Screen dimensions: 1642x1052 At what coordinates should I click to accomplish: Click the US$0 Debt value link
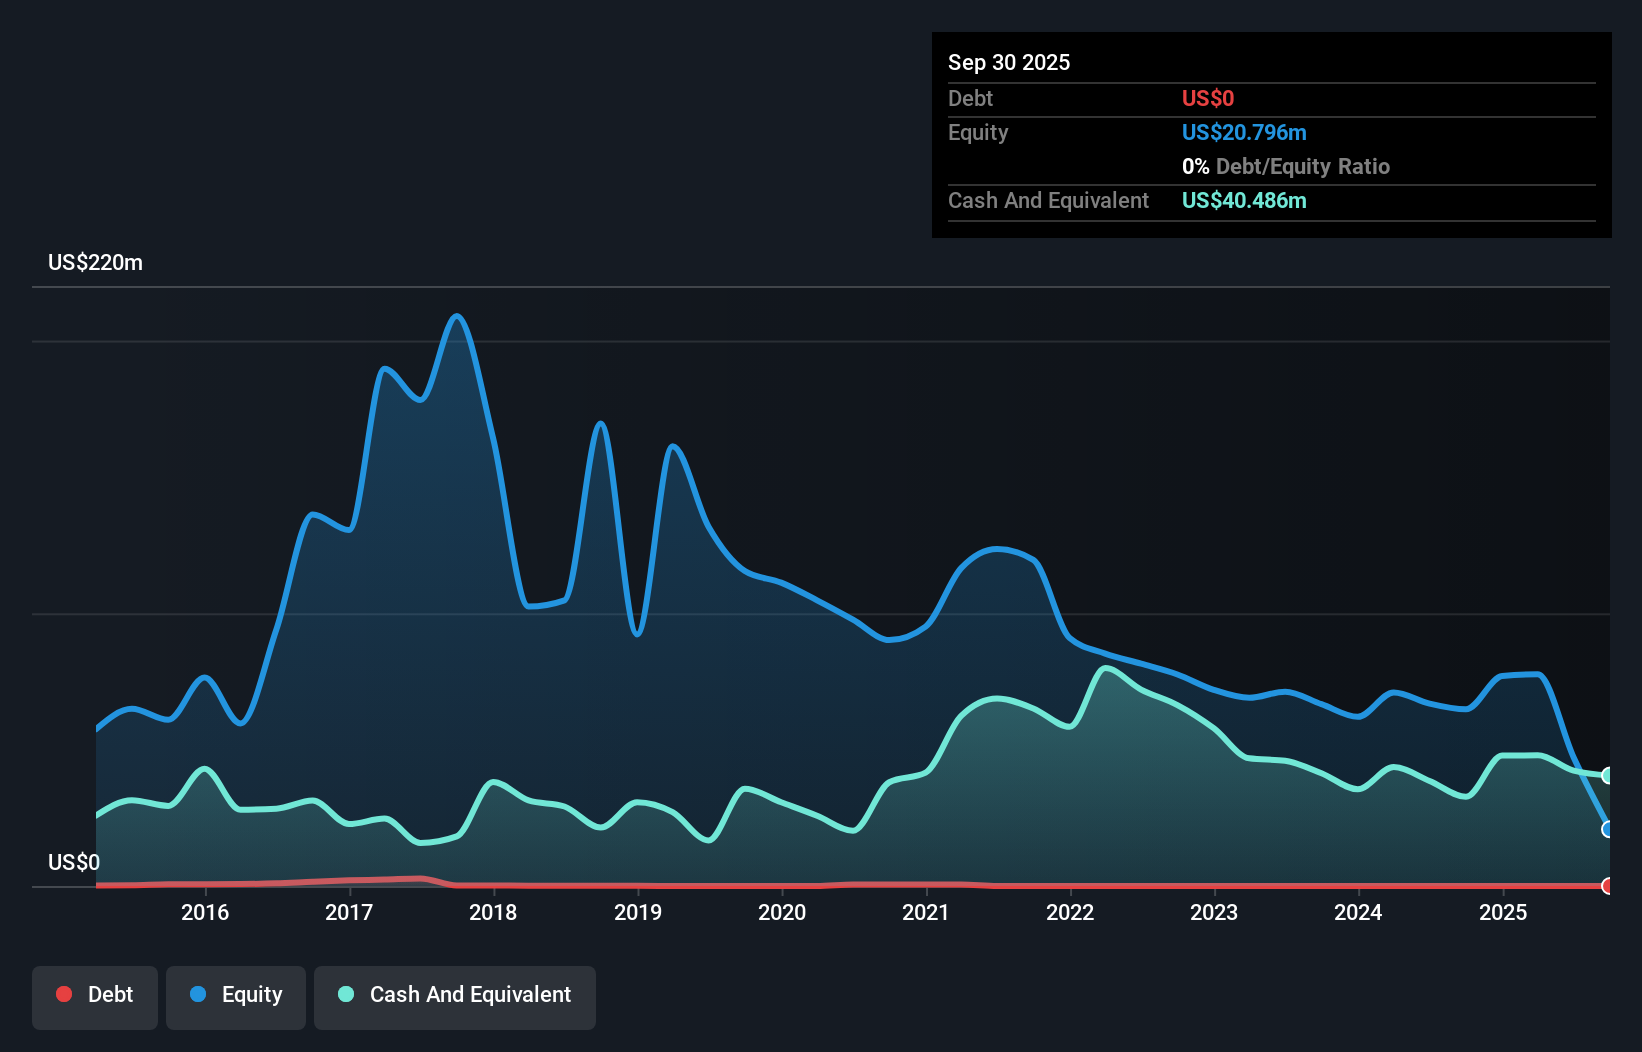(1208, 98)
